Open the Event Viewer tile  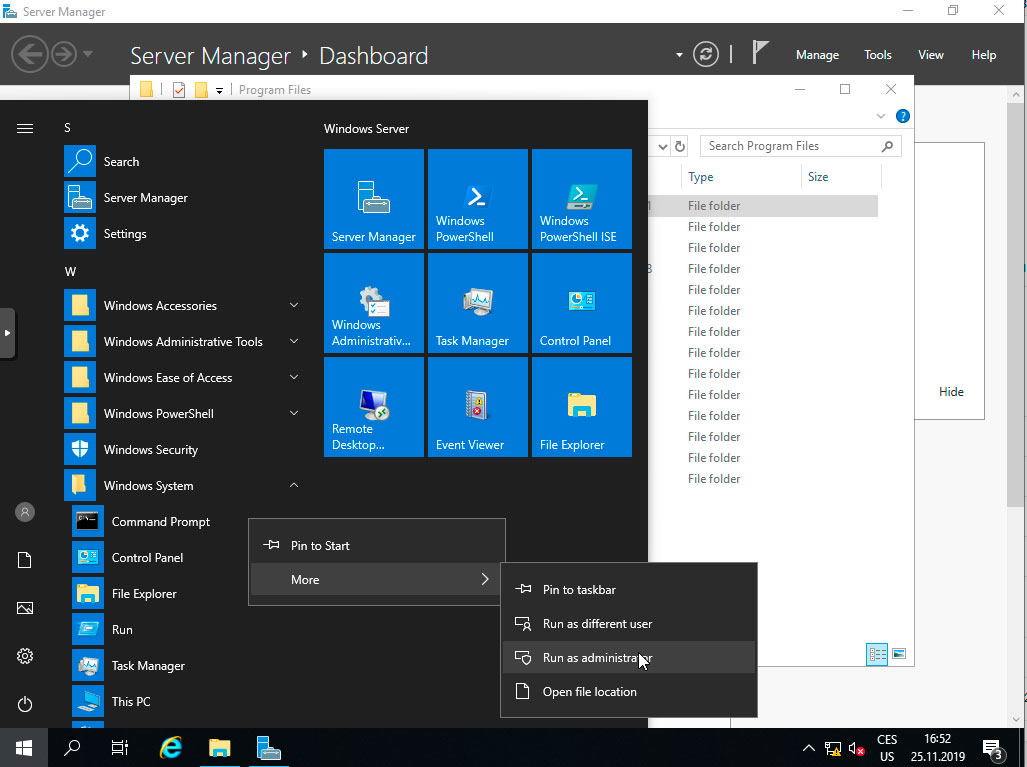pos(477,407)
